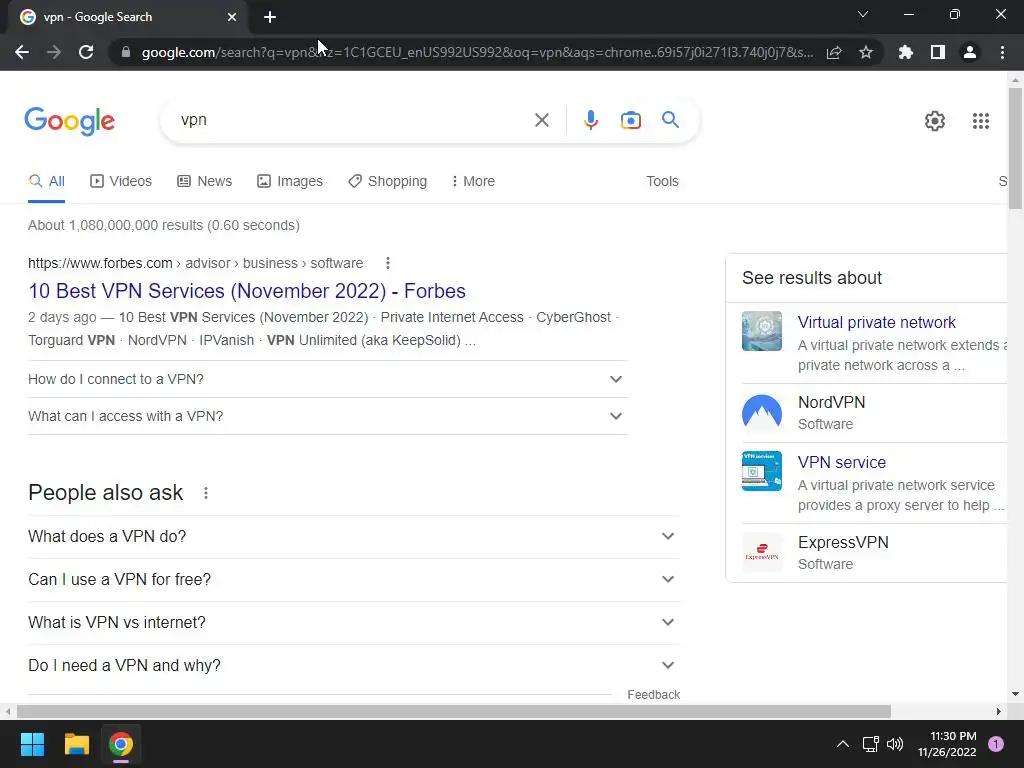The height and width of the screenshot is (768, 1024).
Task: Select the All results tab
Action: [46, 182]
